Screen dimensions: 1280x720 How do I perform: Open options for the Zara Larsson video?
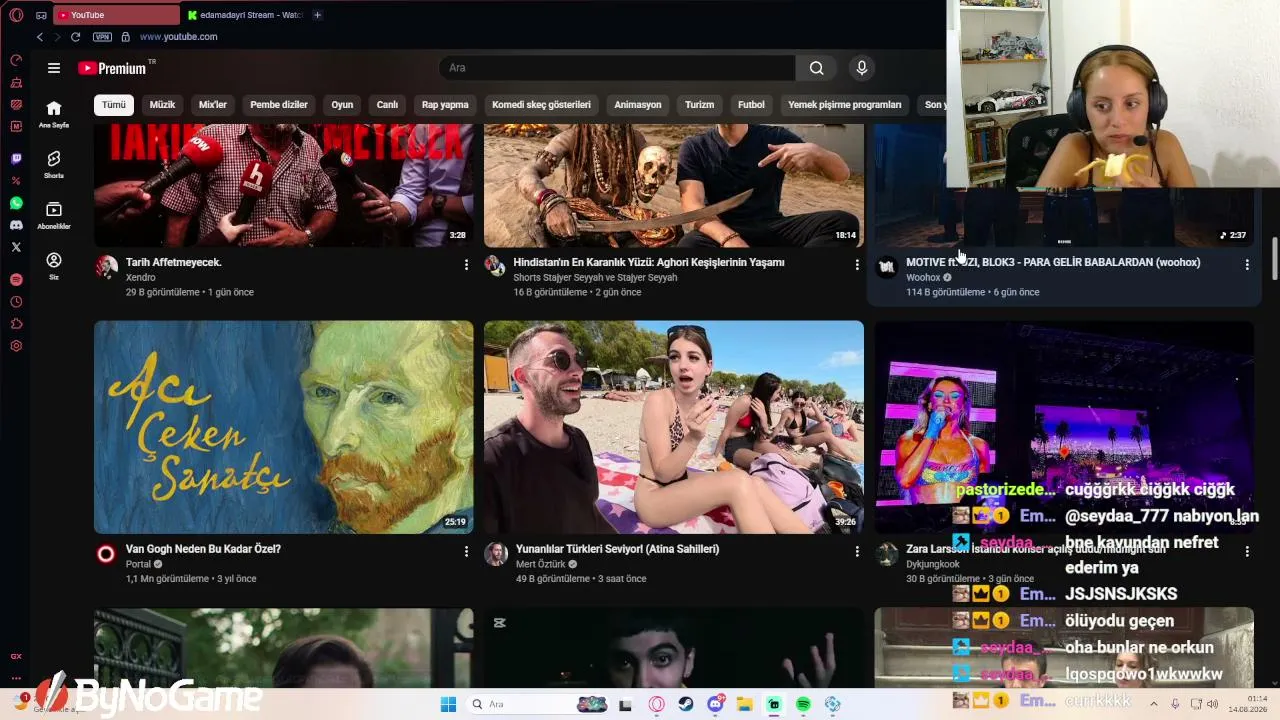tap(1246, 551)
